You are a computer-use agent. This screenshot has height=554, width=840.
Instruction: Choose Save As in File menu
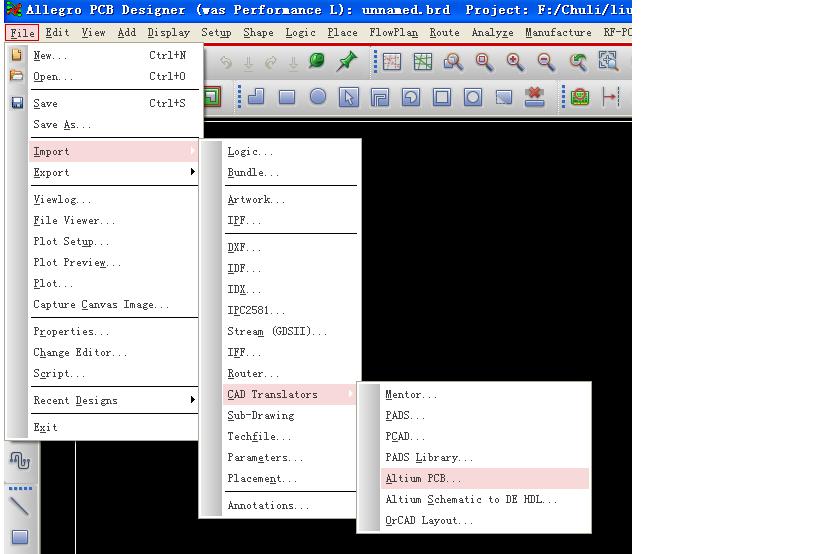point(115,124)
